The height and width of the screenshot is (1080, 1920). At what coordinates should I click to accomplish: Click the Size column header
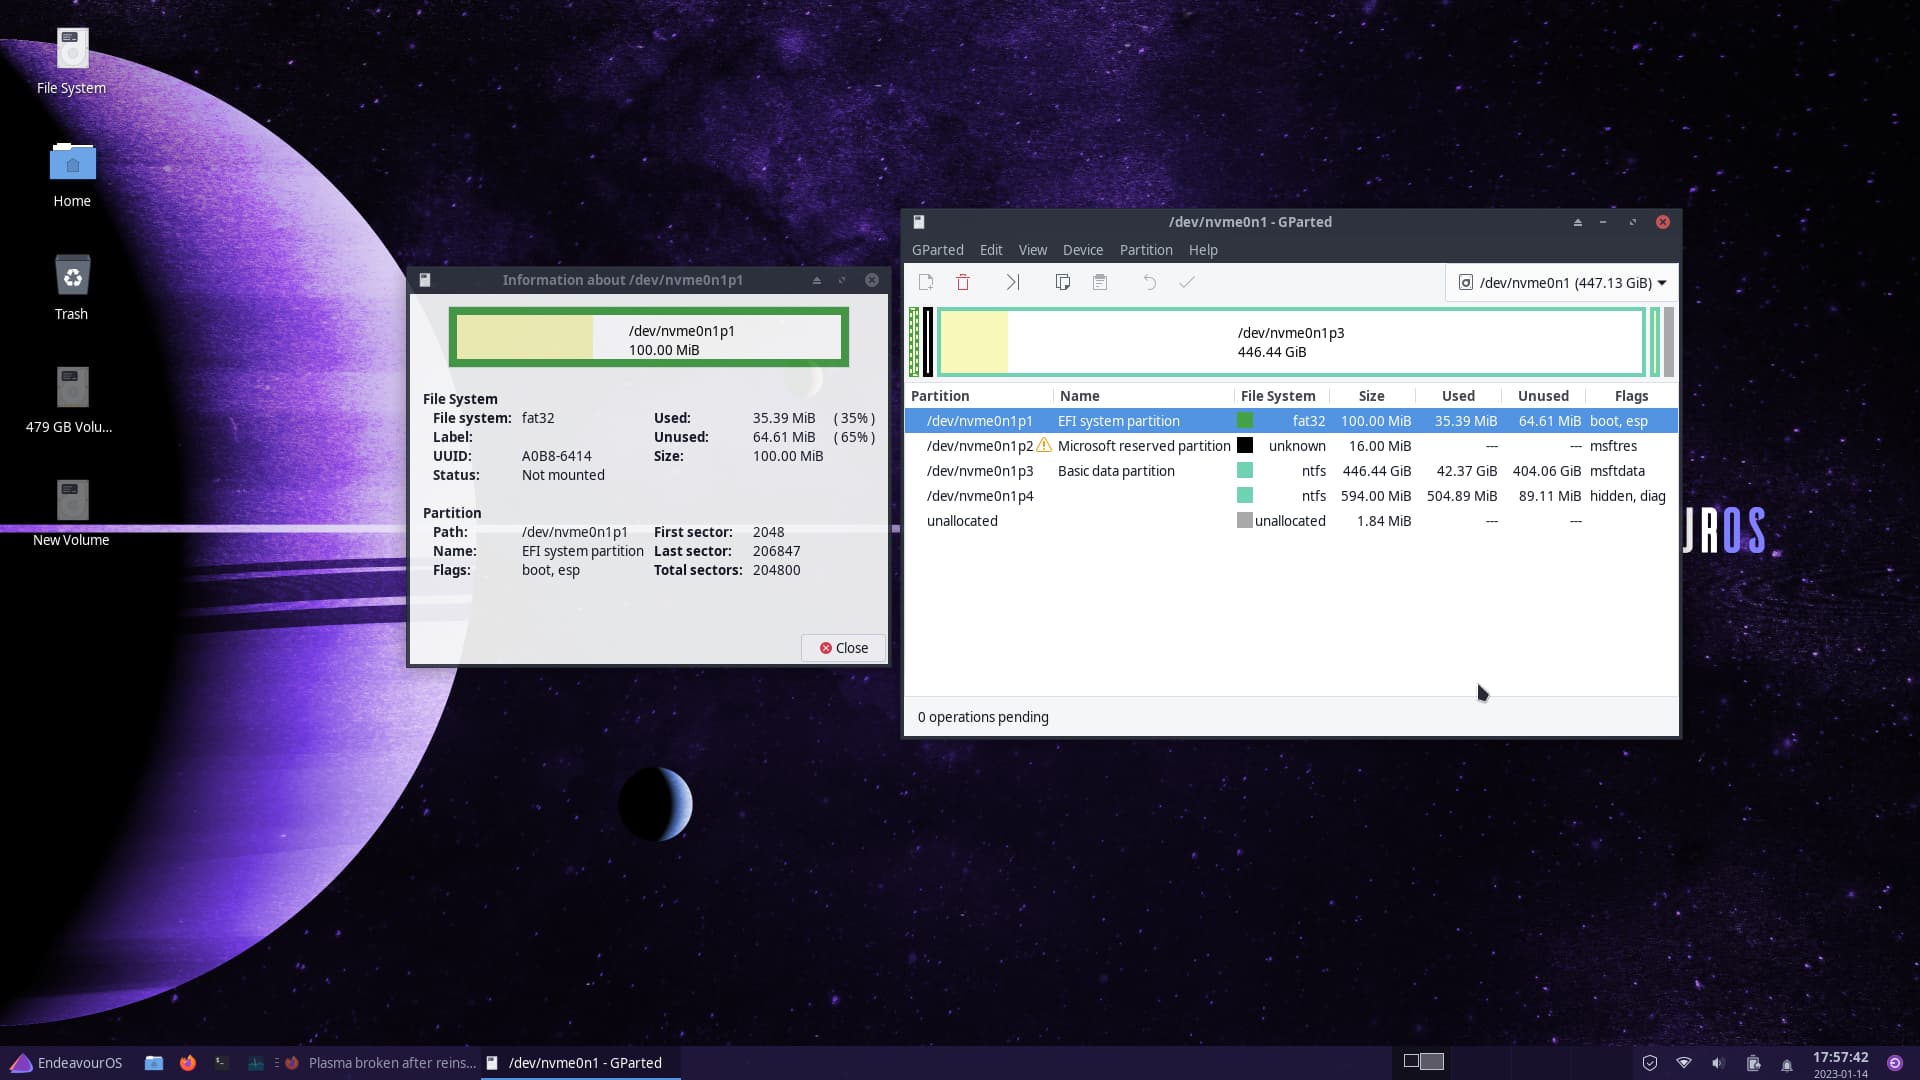1372,396
